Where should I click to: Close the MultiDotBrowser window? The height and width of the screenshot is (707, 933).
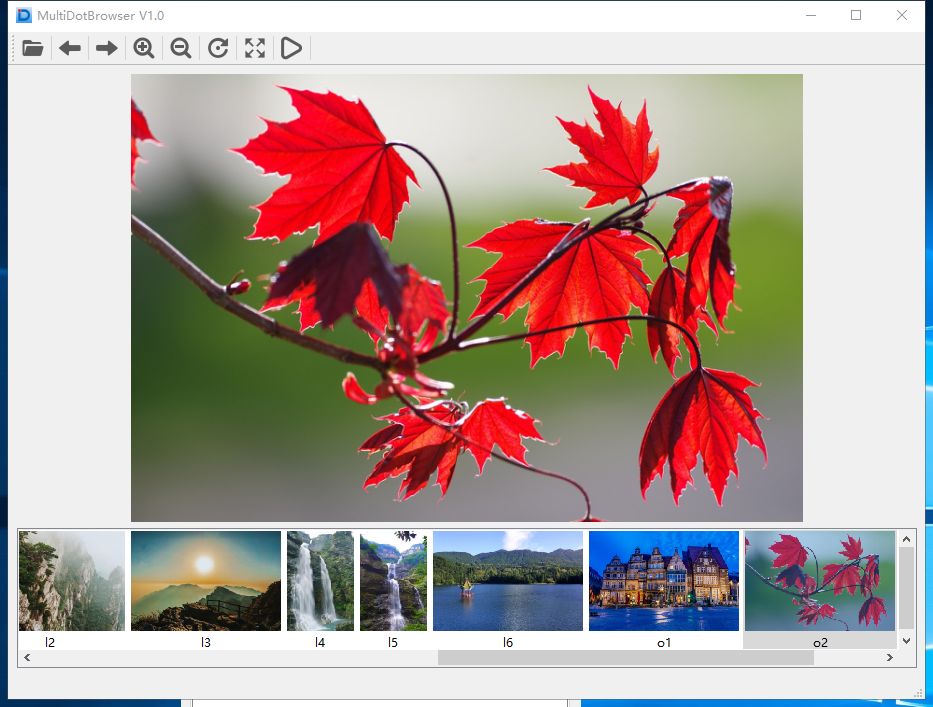901,15
